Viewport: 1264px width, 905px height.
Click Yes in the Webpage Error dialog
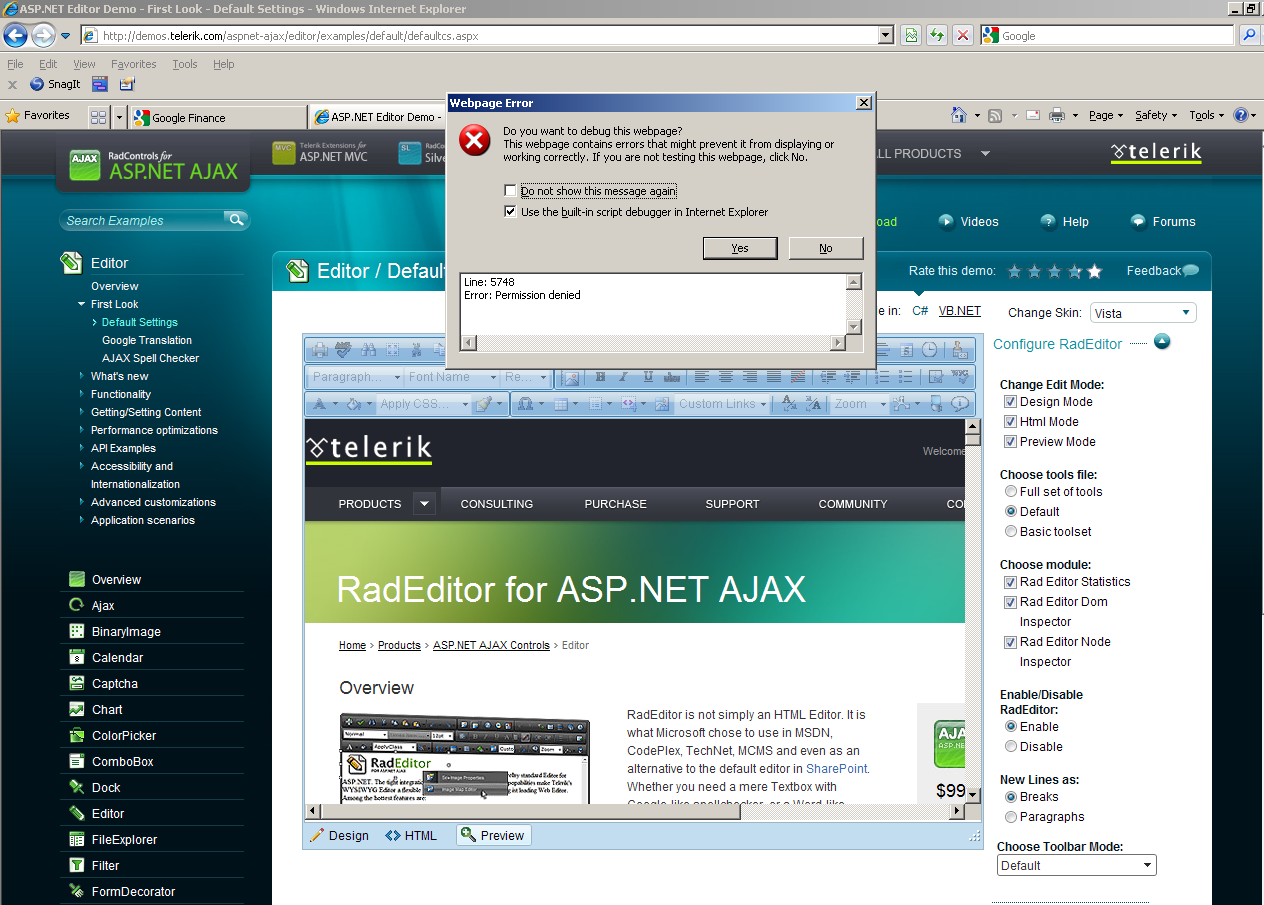click(740, 248)
